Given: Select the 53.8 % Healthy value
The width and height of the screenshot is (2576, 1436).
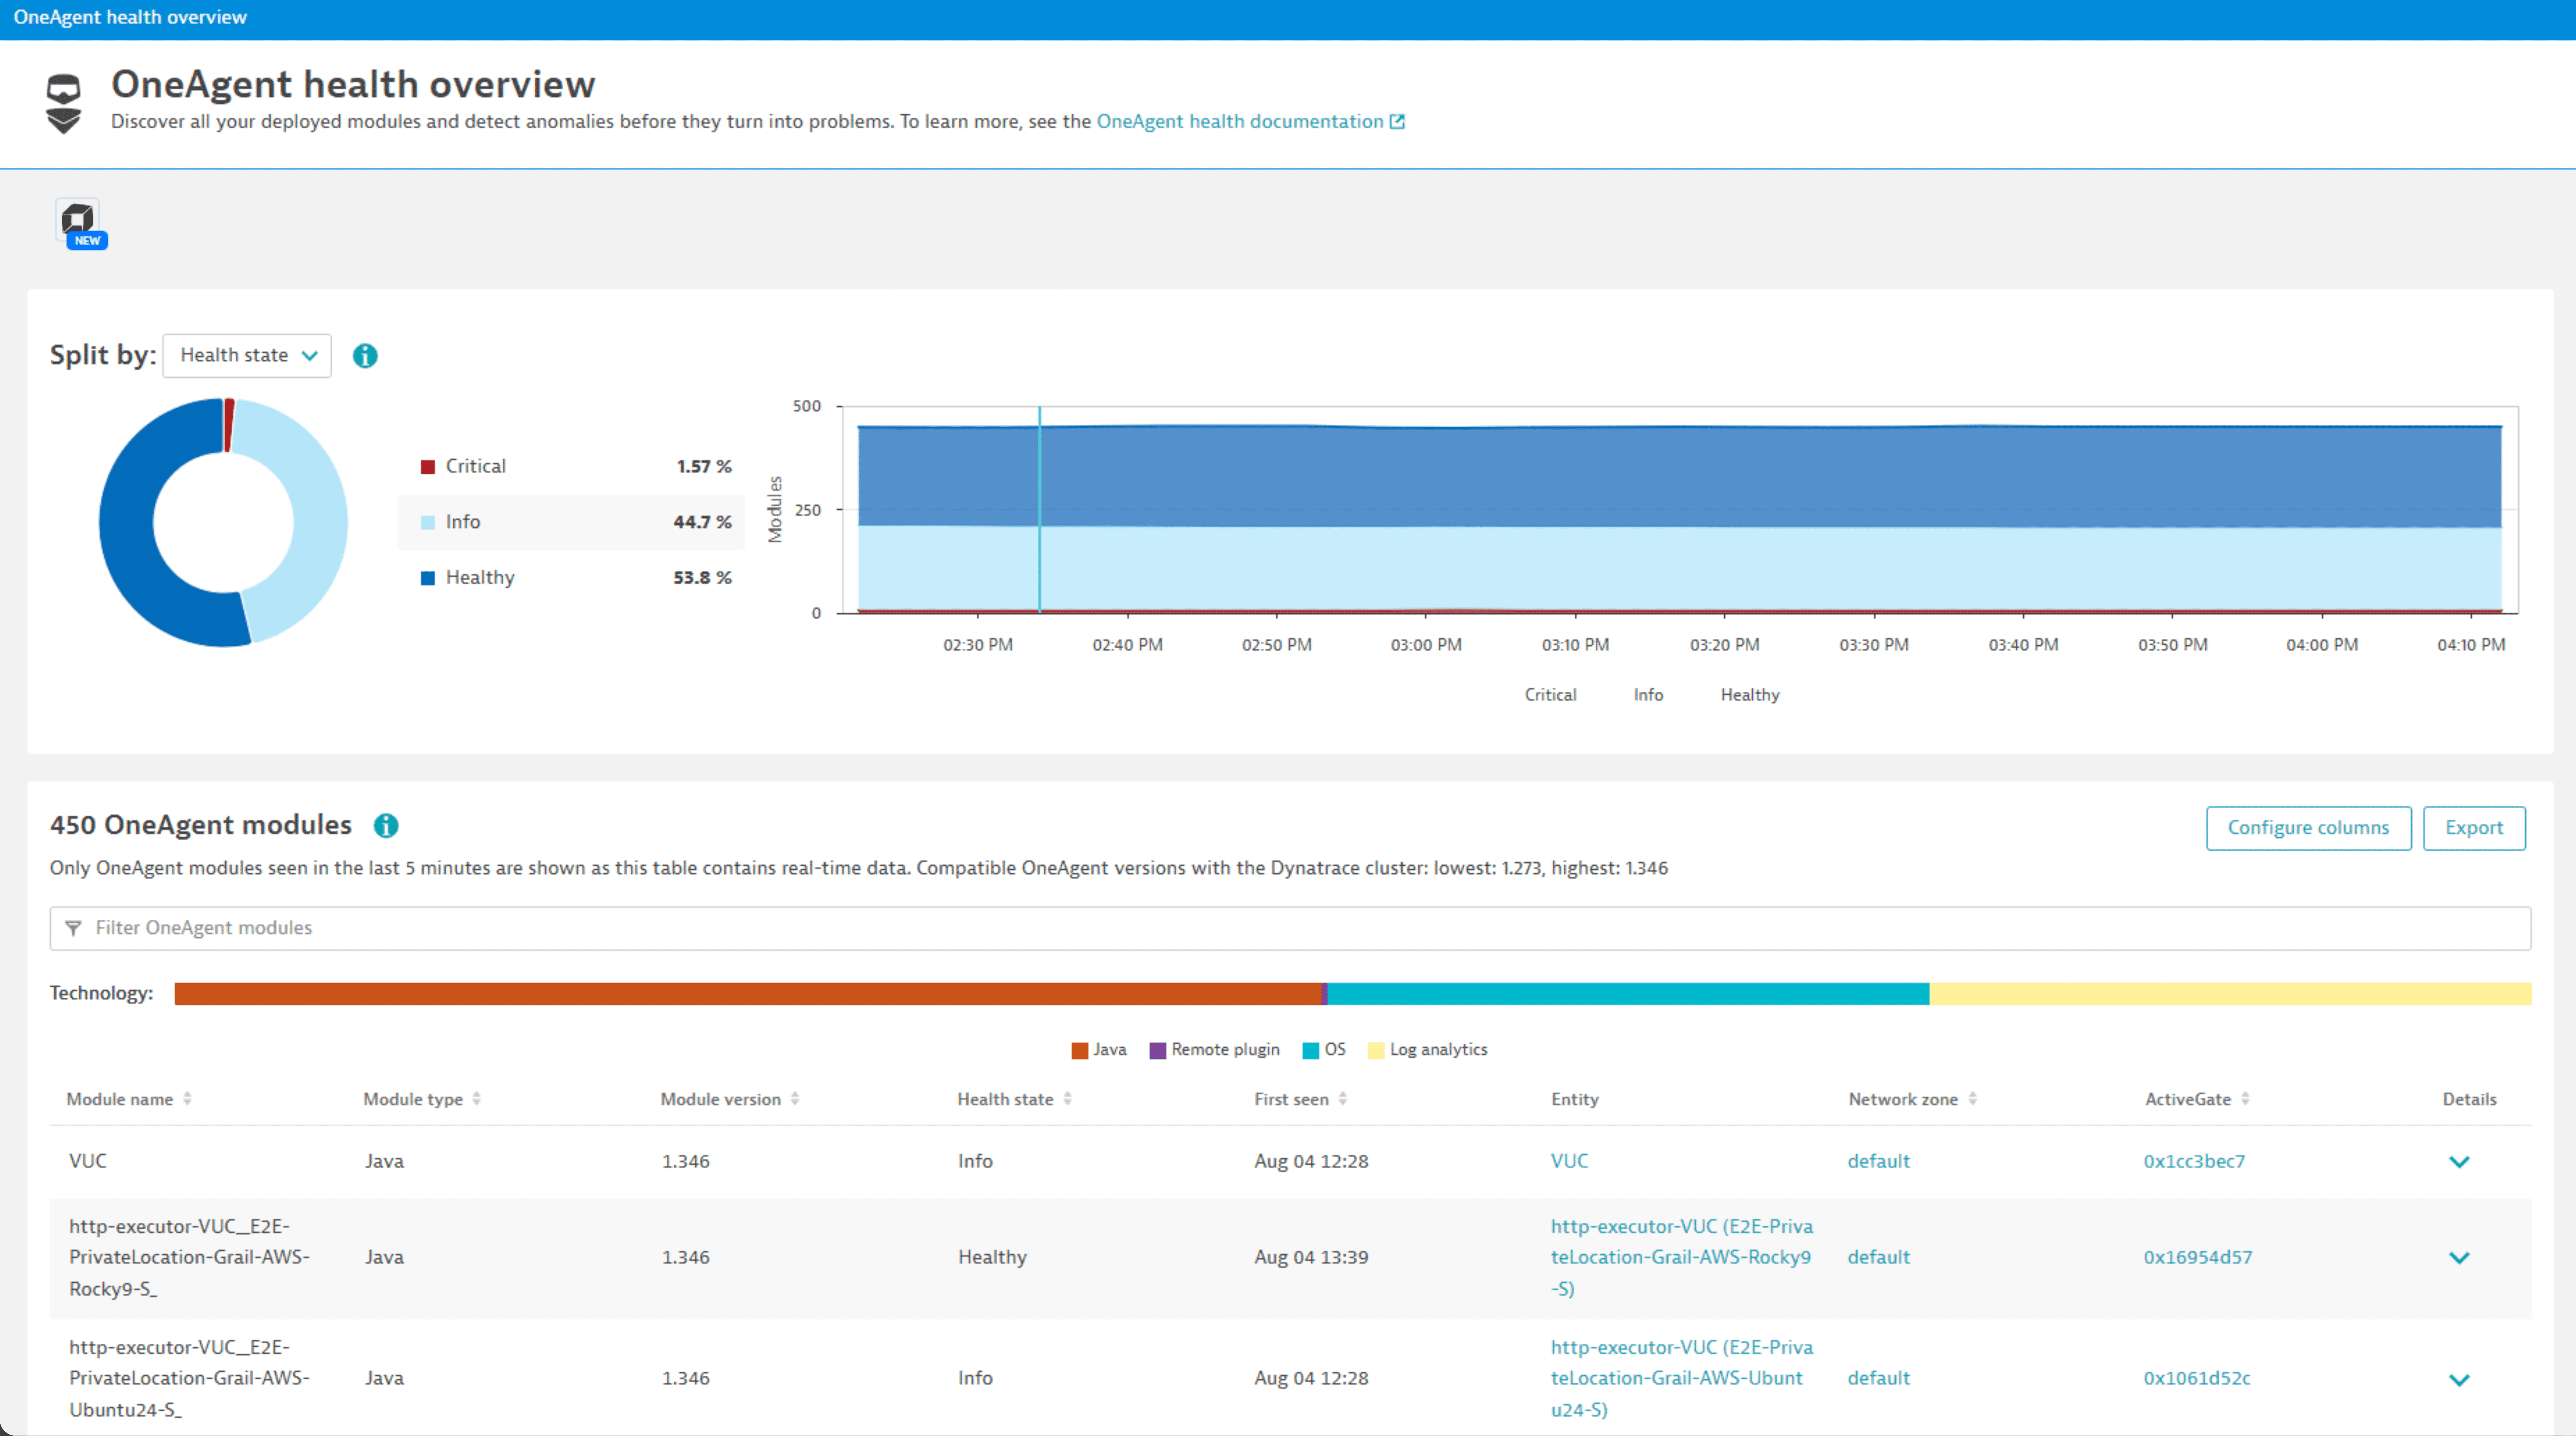Looking at the screenshot, I should coord(702,578).
